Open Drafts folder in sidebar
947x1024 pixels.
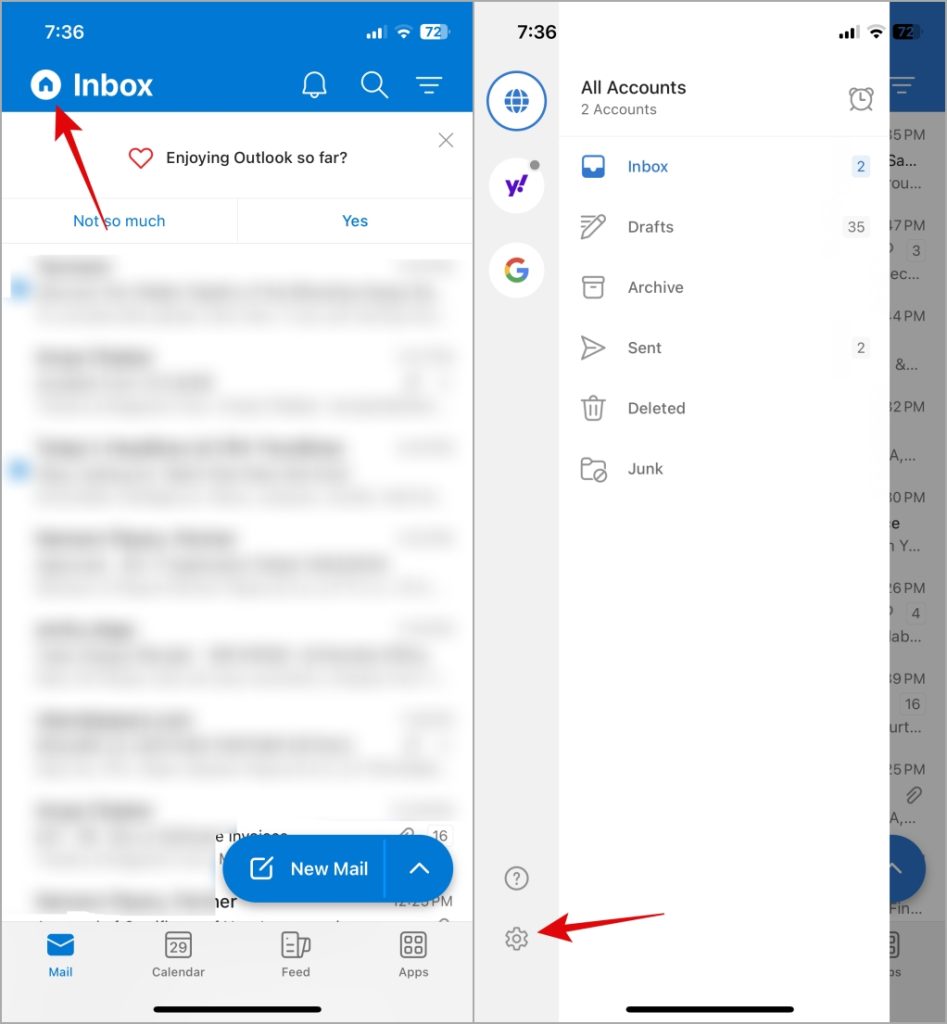click(724, 227)
